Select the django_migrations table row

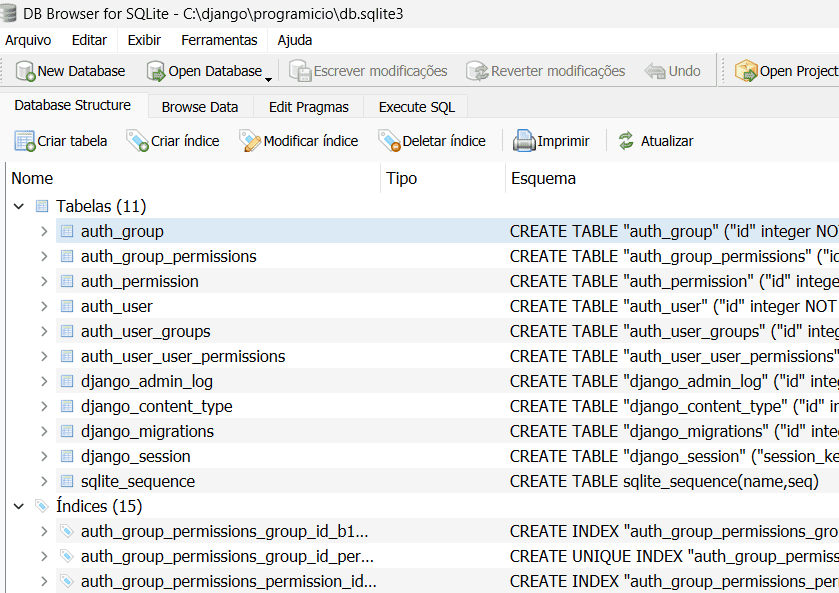pyautogui.click(x=147, y=431)
